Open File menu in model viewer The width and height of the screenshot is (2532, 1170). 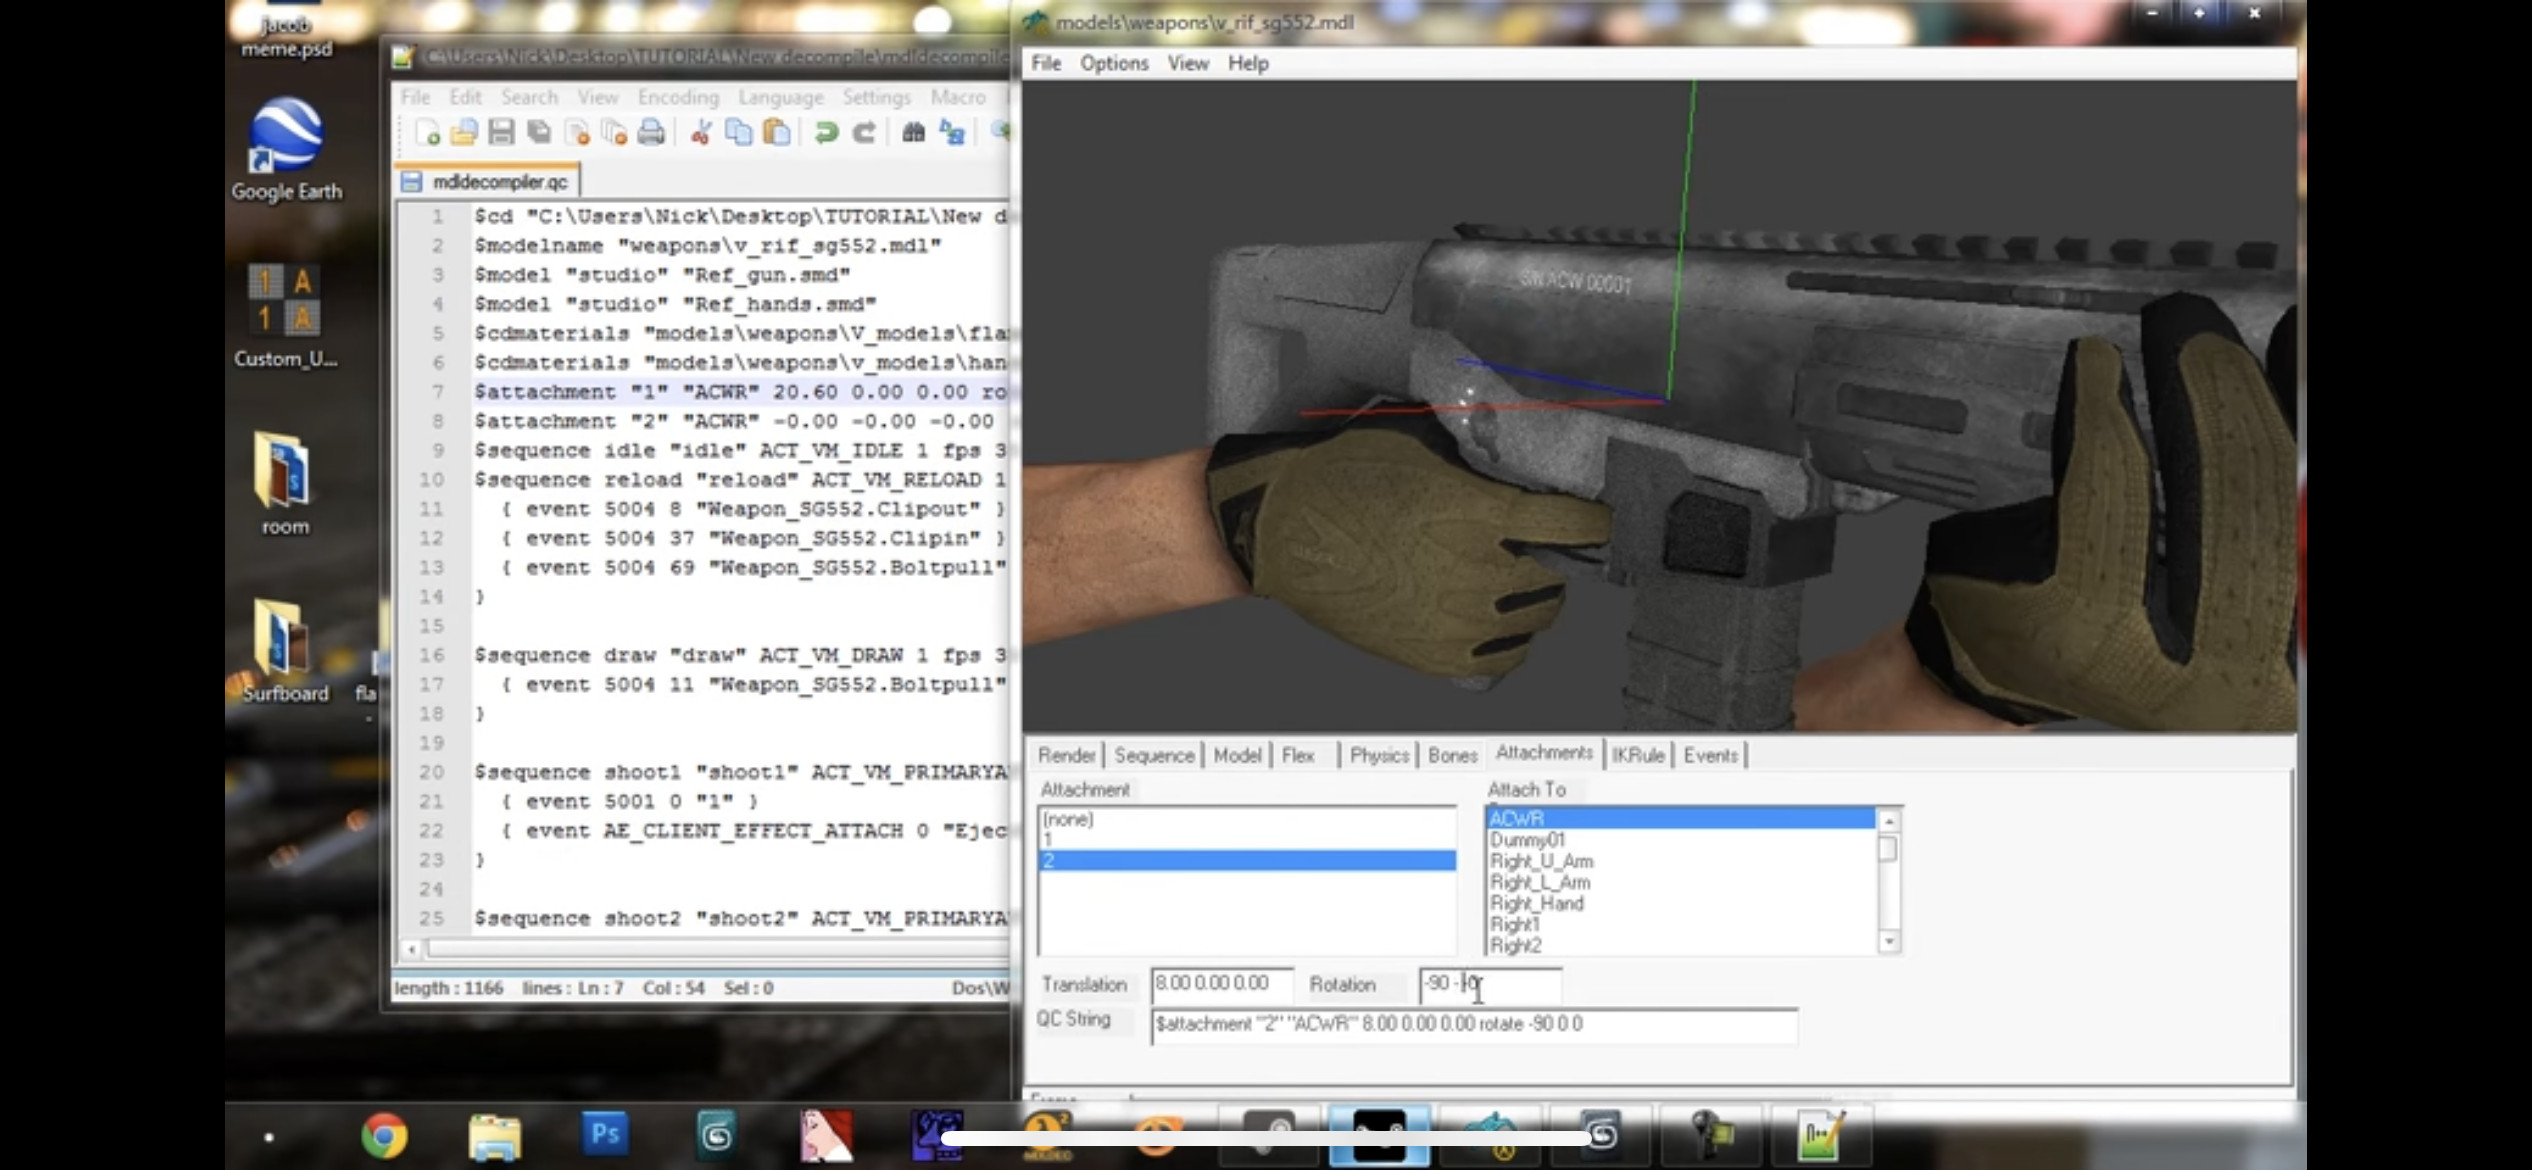[1046, 63]
